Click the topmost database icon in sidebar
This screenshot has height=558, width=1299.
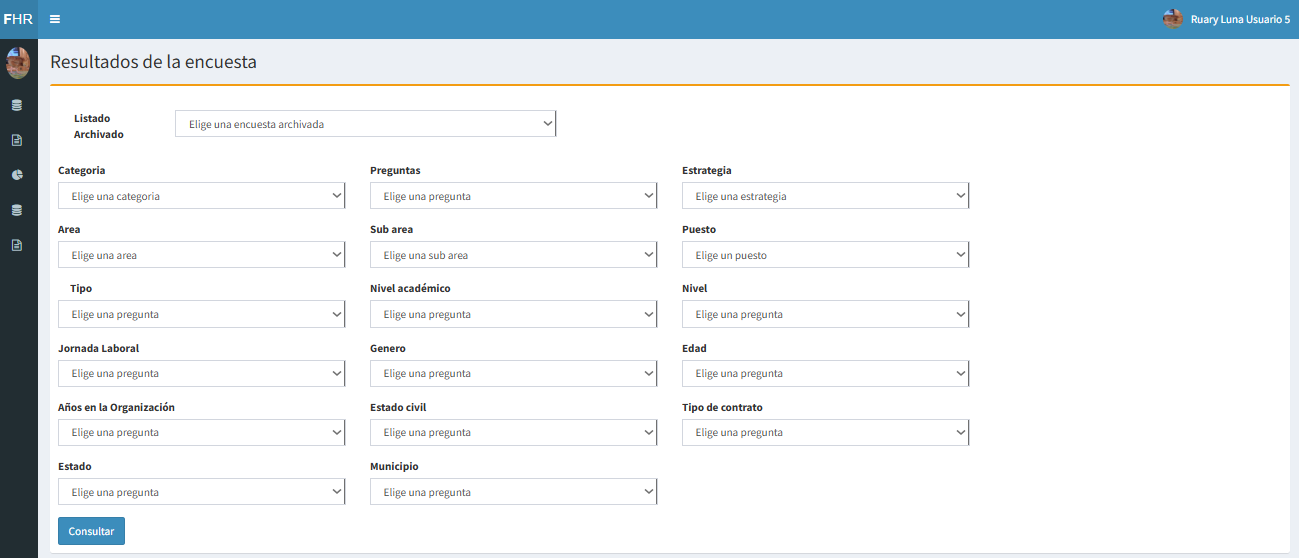tap(17, 105)
